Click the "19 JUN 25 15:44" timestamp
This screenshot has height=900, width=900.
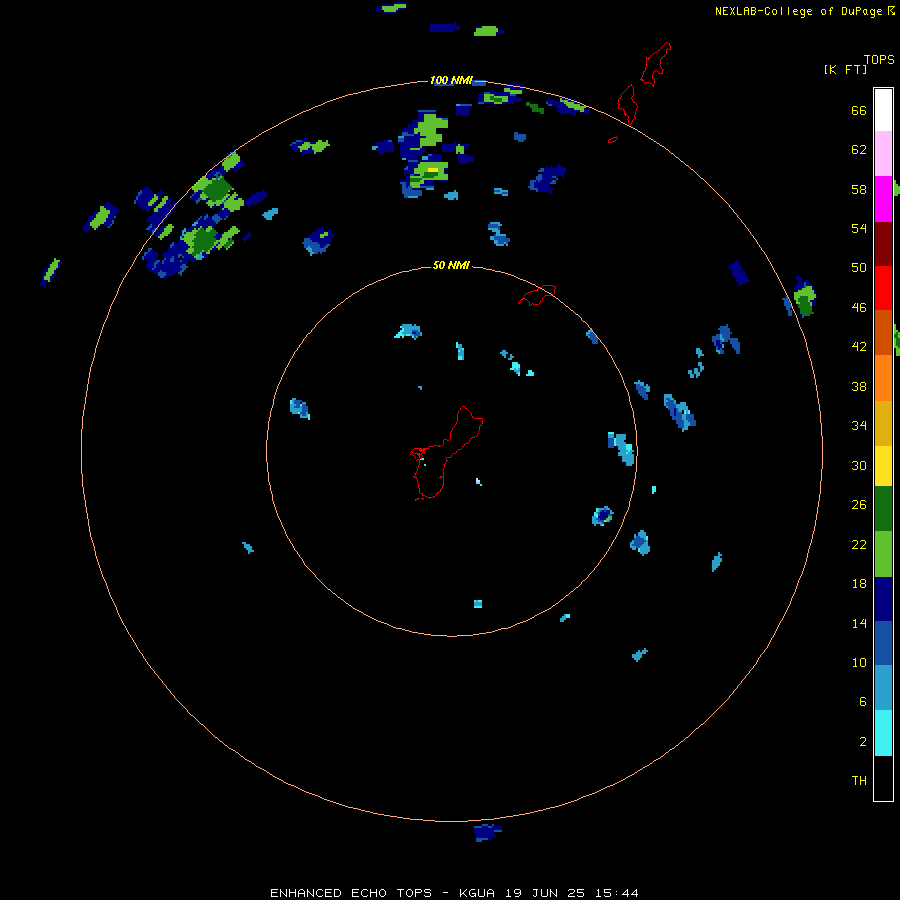(x=572, y=893)
